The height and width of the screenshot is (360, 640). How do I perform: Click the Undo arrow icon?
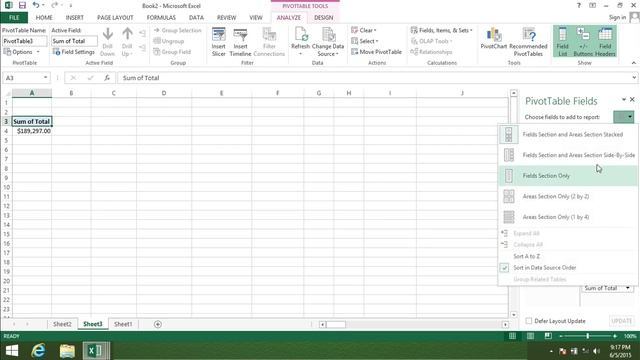[36, 5]
